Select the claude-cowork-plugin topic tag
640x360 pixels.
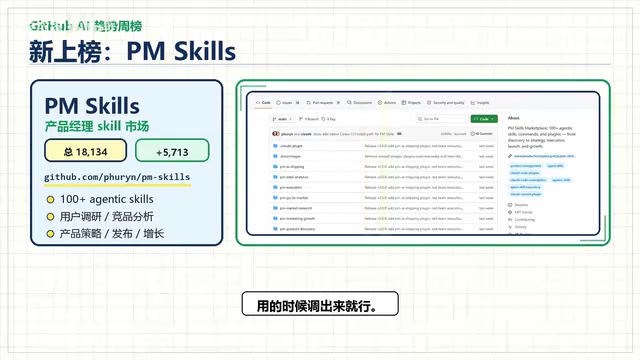(x=526, y=194)
